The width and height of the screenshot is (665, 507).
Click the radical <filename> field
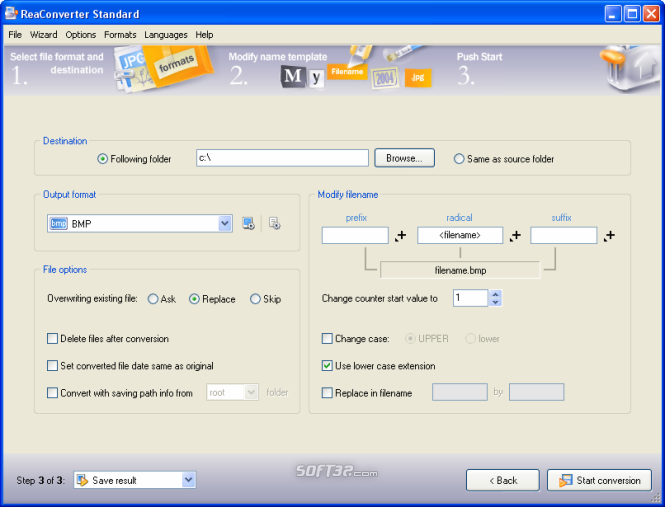click(460, 235)
